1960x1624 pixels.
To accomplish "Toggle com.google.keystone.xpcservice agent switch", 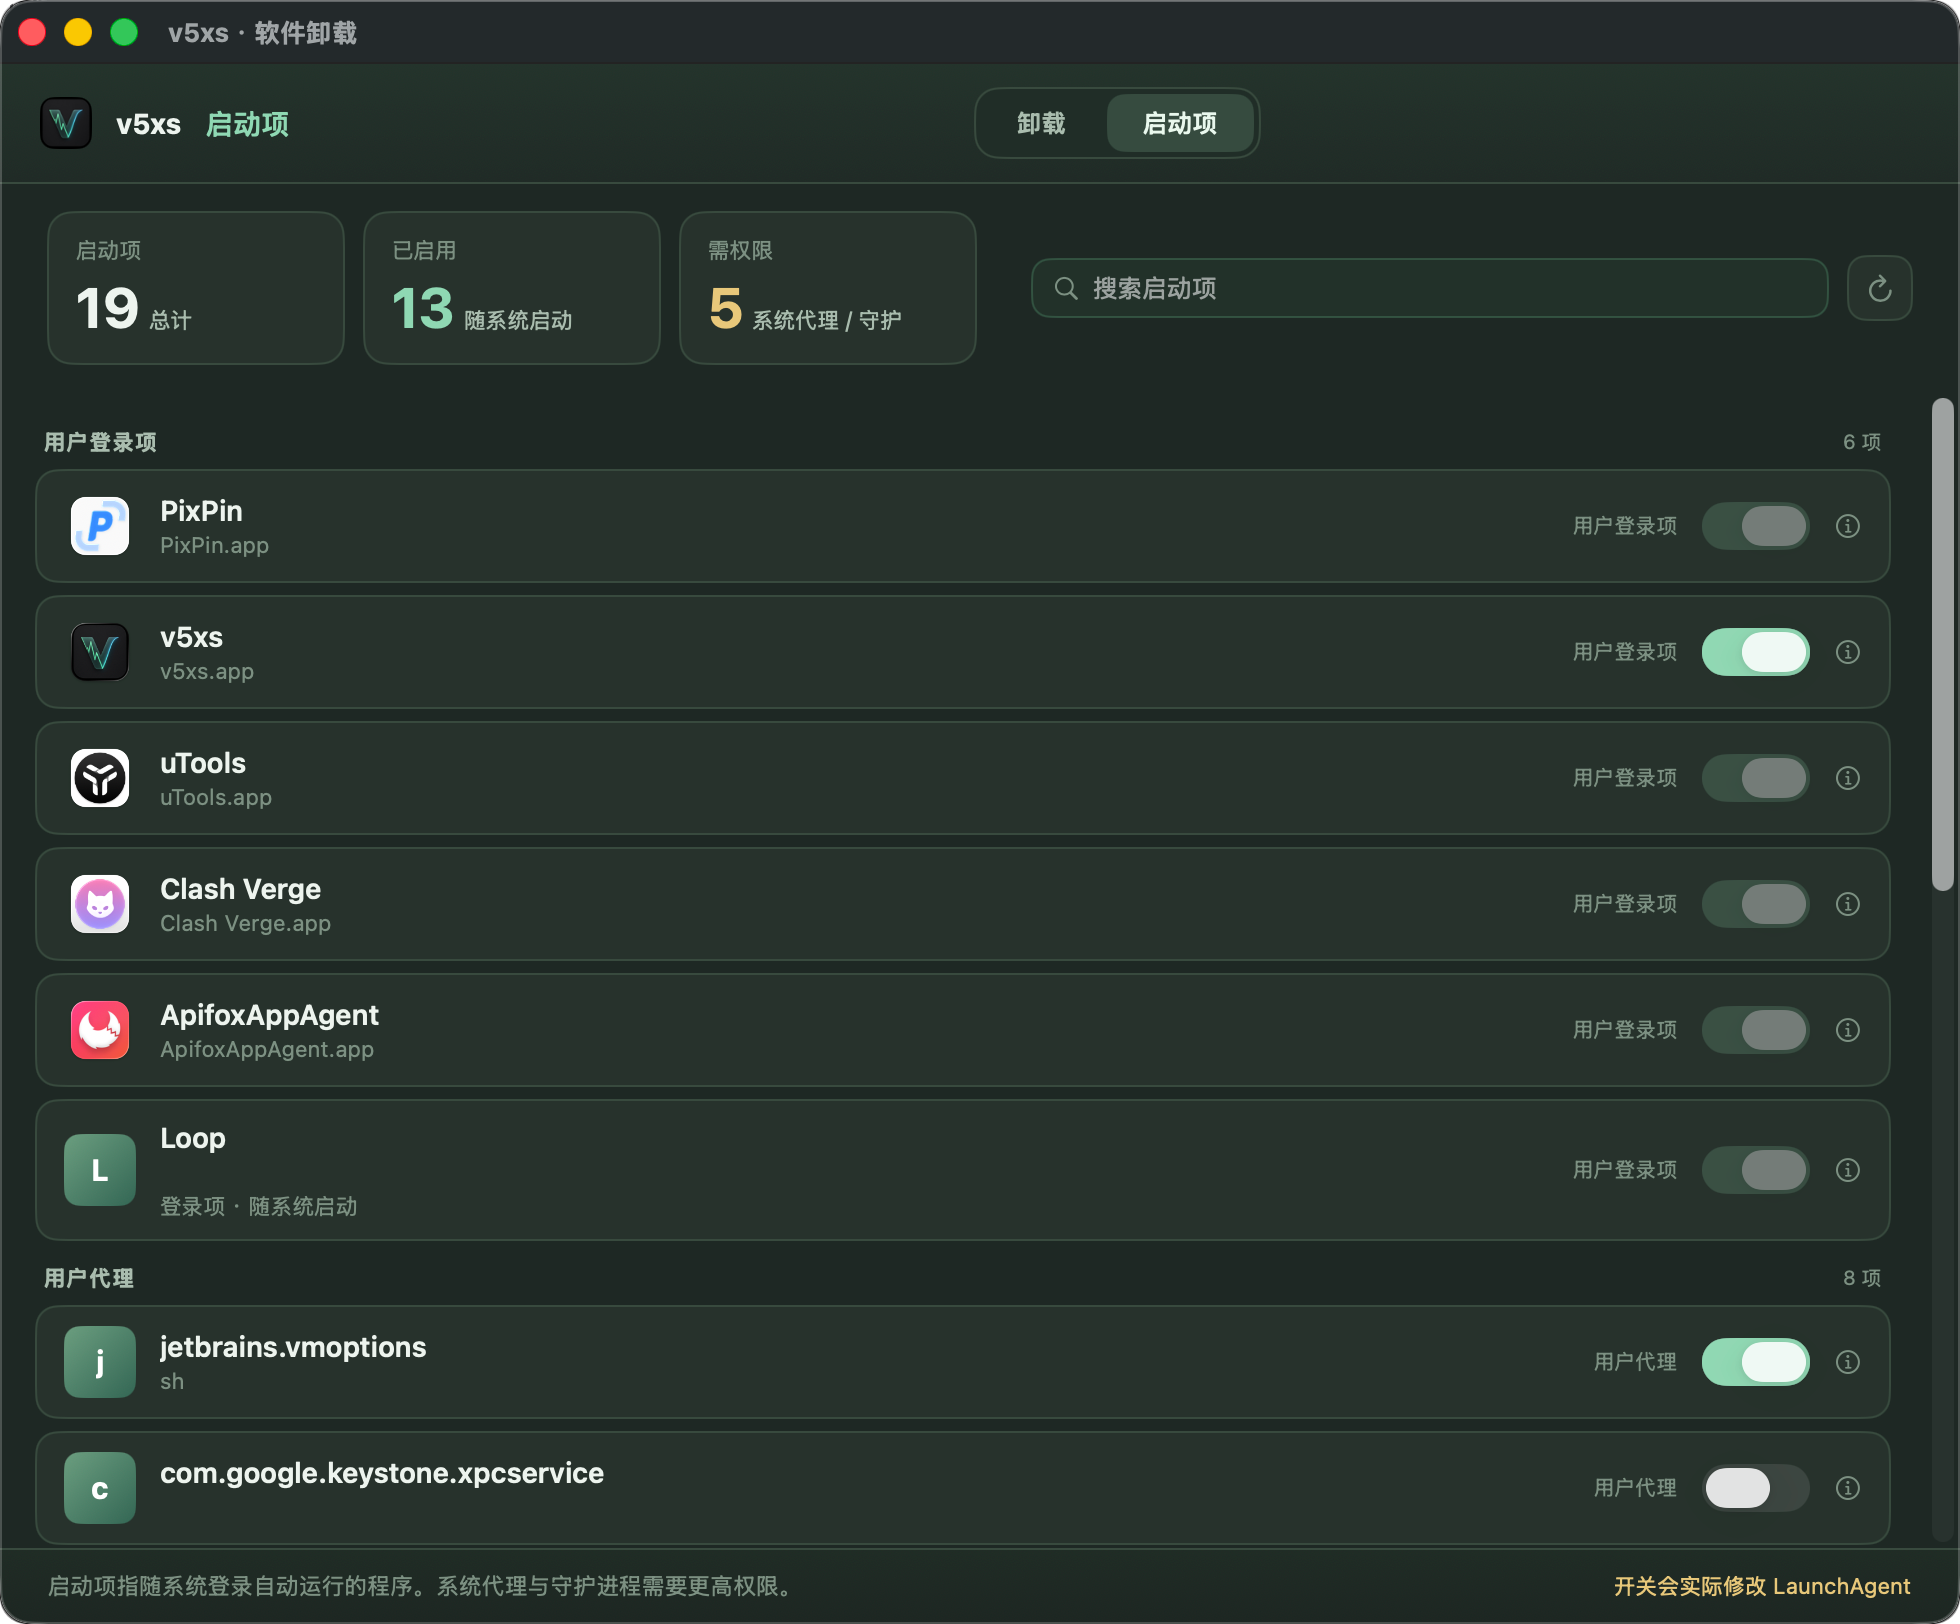I will point(1756,1488).
